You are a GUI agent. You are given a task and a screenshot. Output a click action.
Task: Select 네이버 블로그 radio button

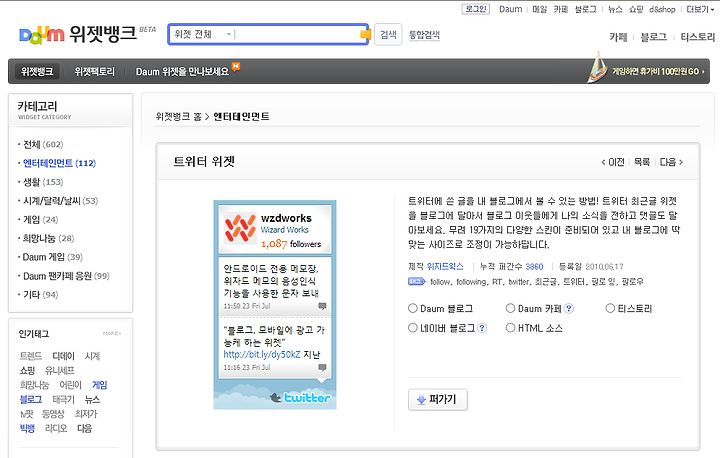coord(413,328)
